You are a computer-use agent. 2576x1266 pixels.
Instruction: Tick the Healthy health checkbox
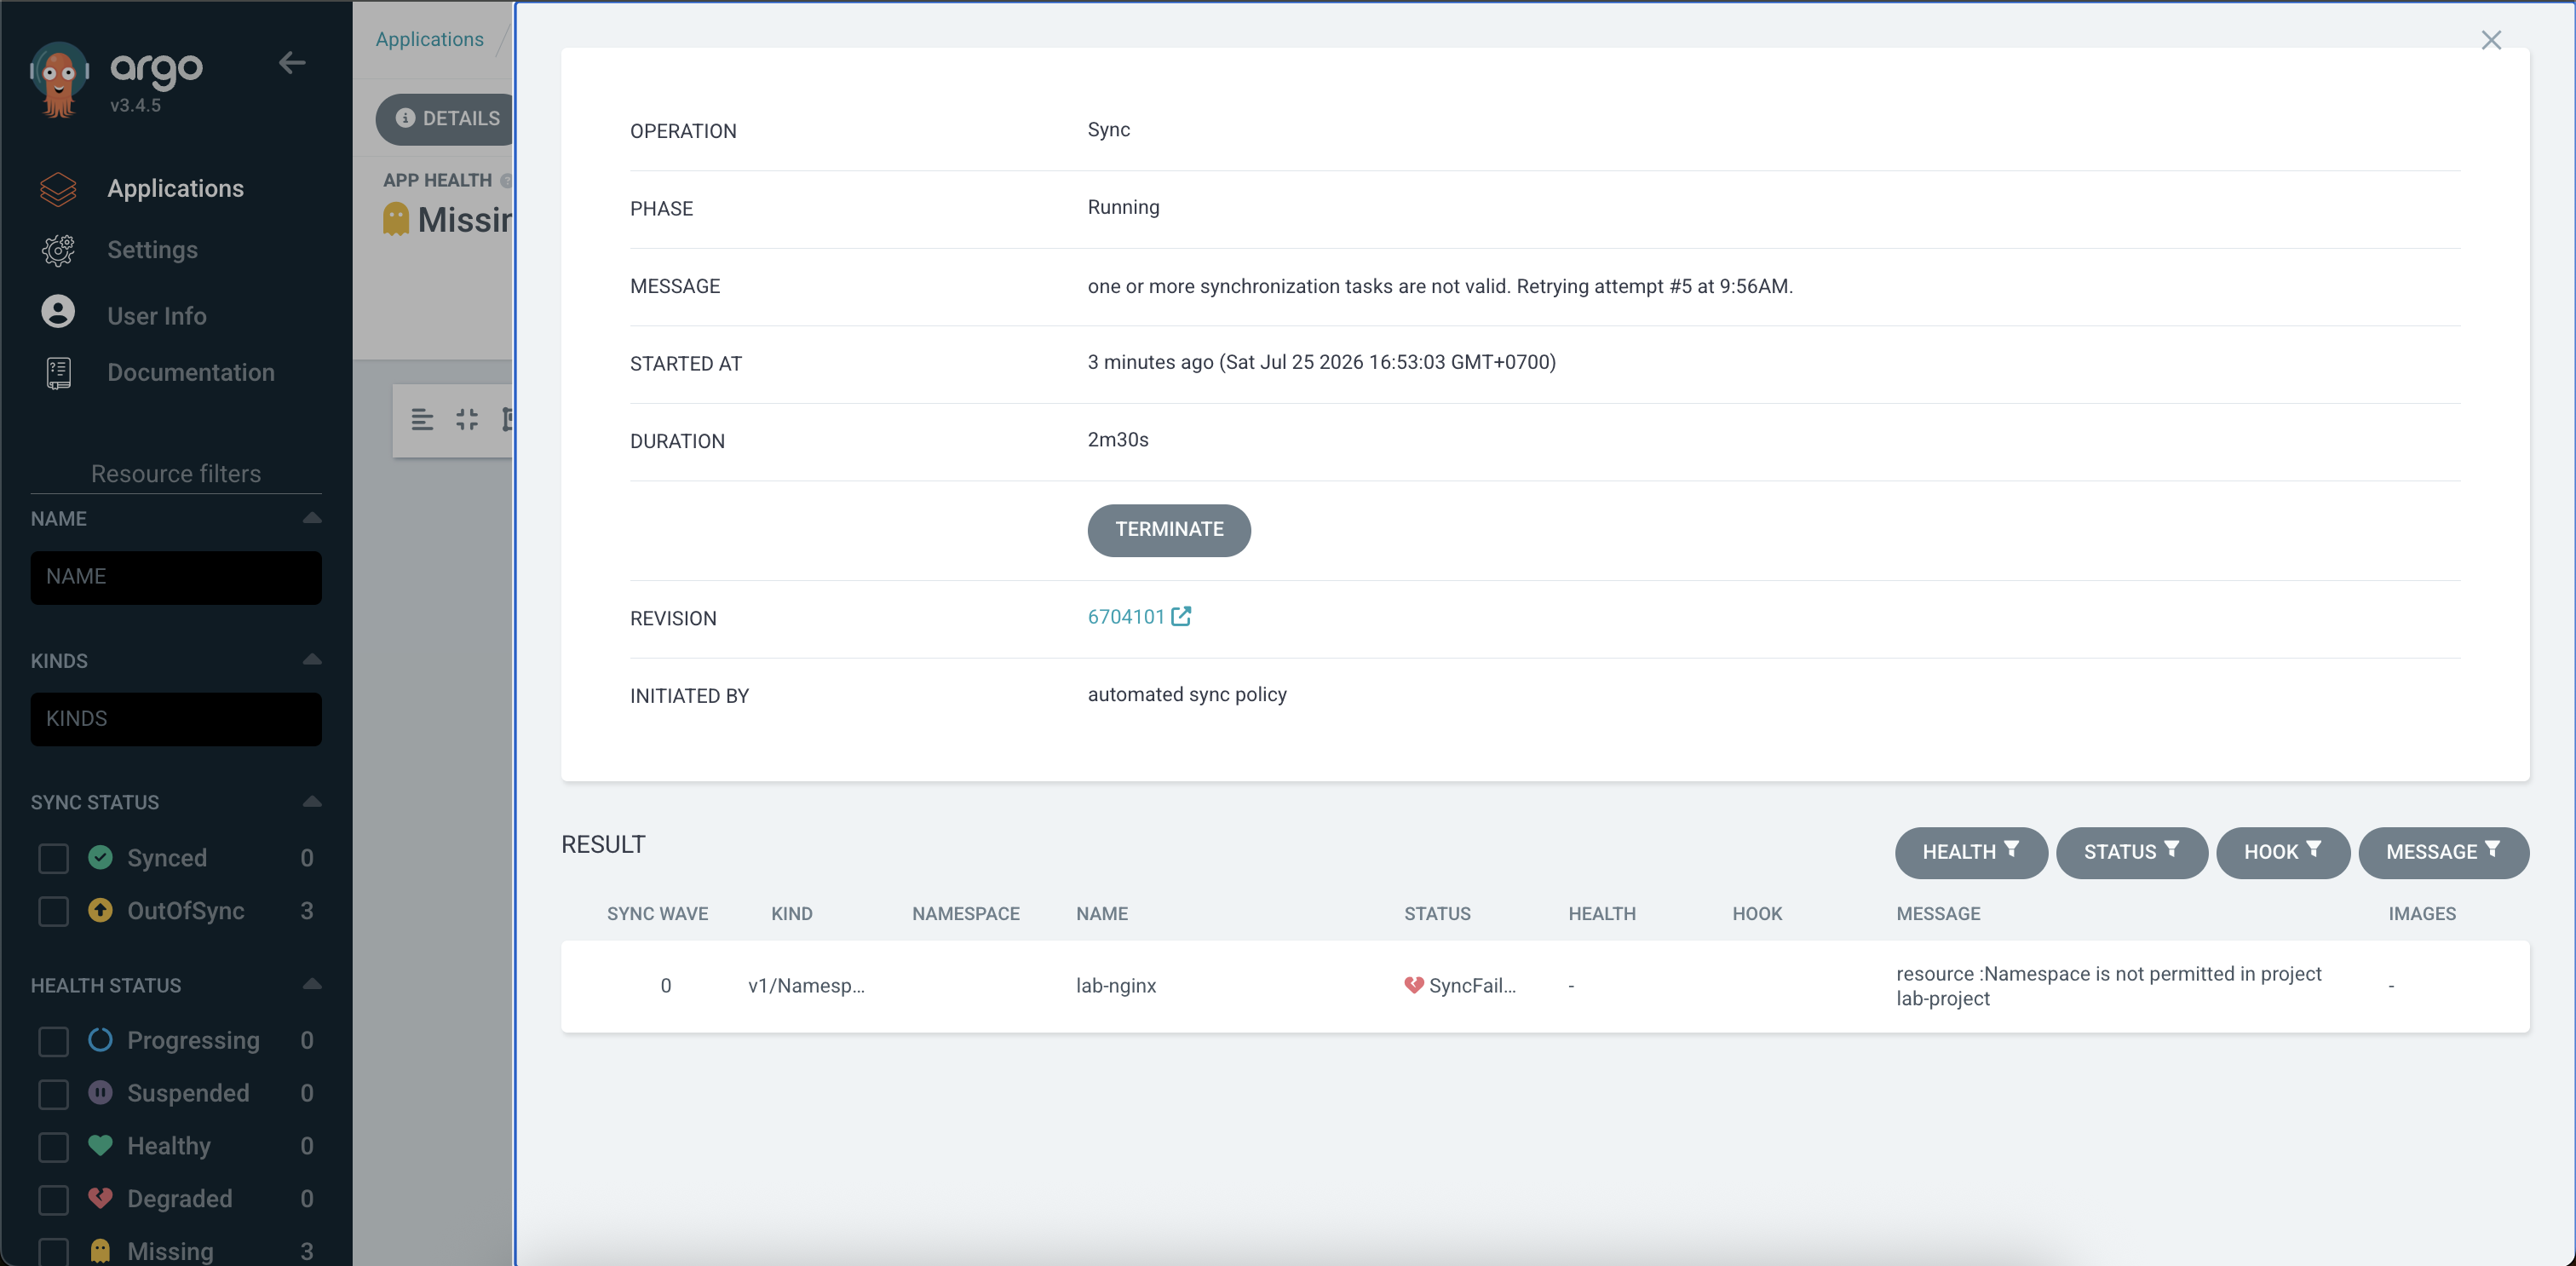pos(53,1147)
